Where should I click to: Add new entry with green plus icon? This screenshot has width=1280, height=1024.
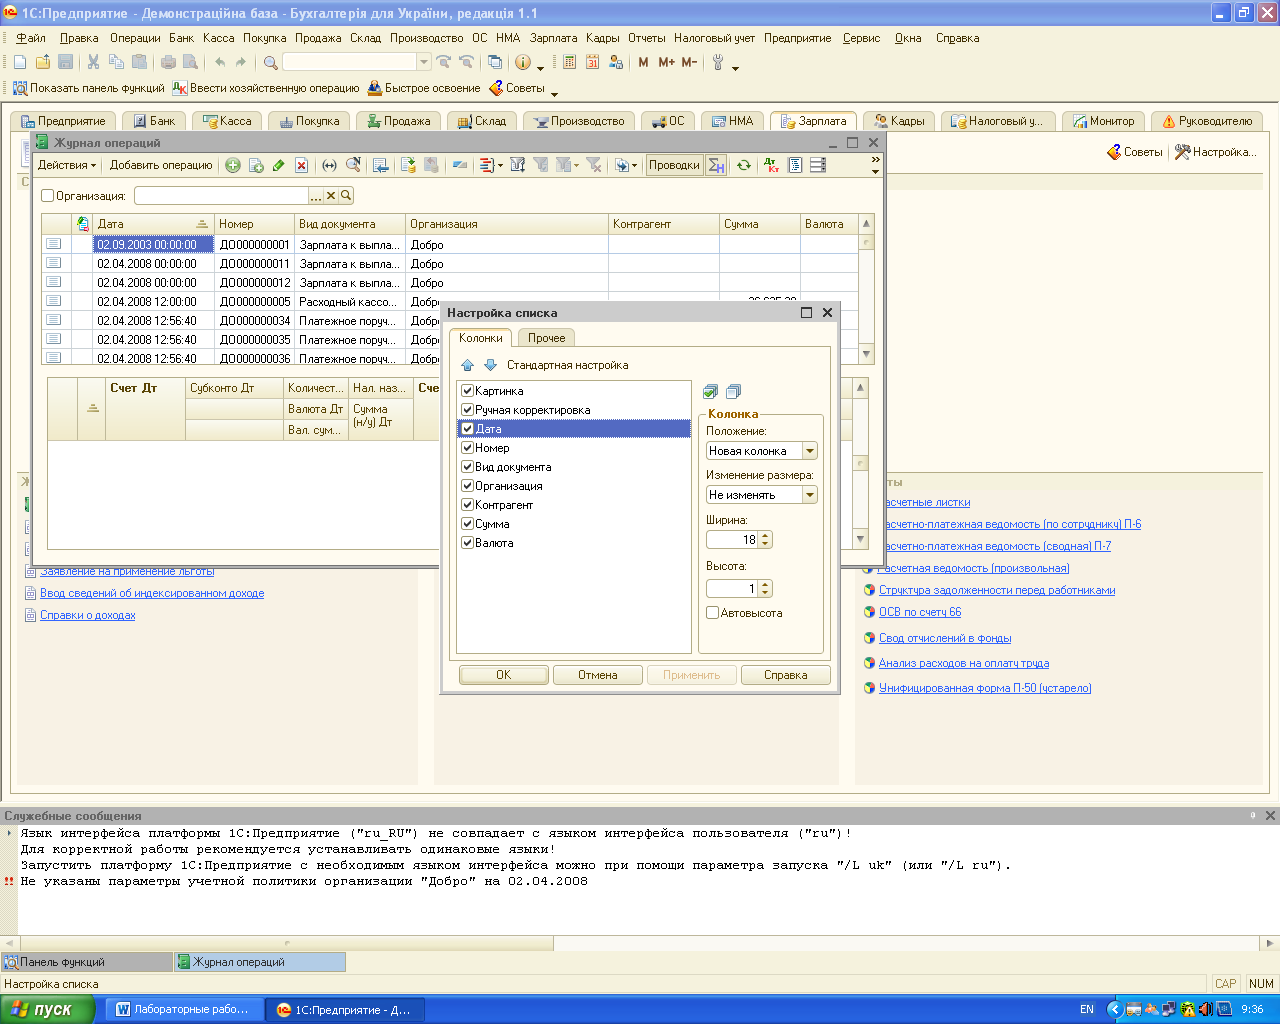click(232, 165)
